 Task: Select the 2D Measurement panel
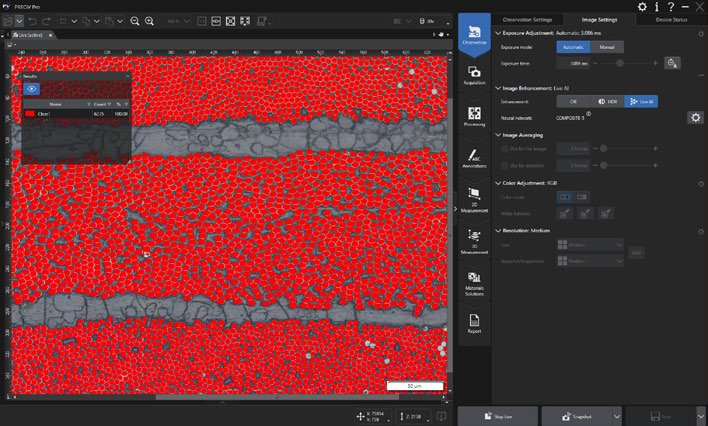[x=474, y=200]
